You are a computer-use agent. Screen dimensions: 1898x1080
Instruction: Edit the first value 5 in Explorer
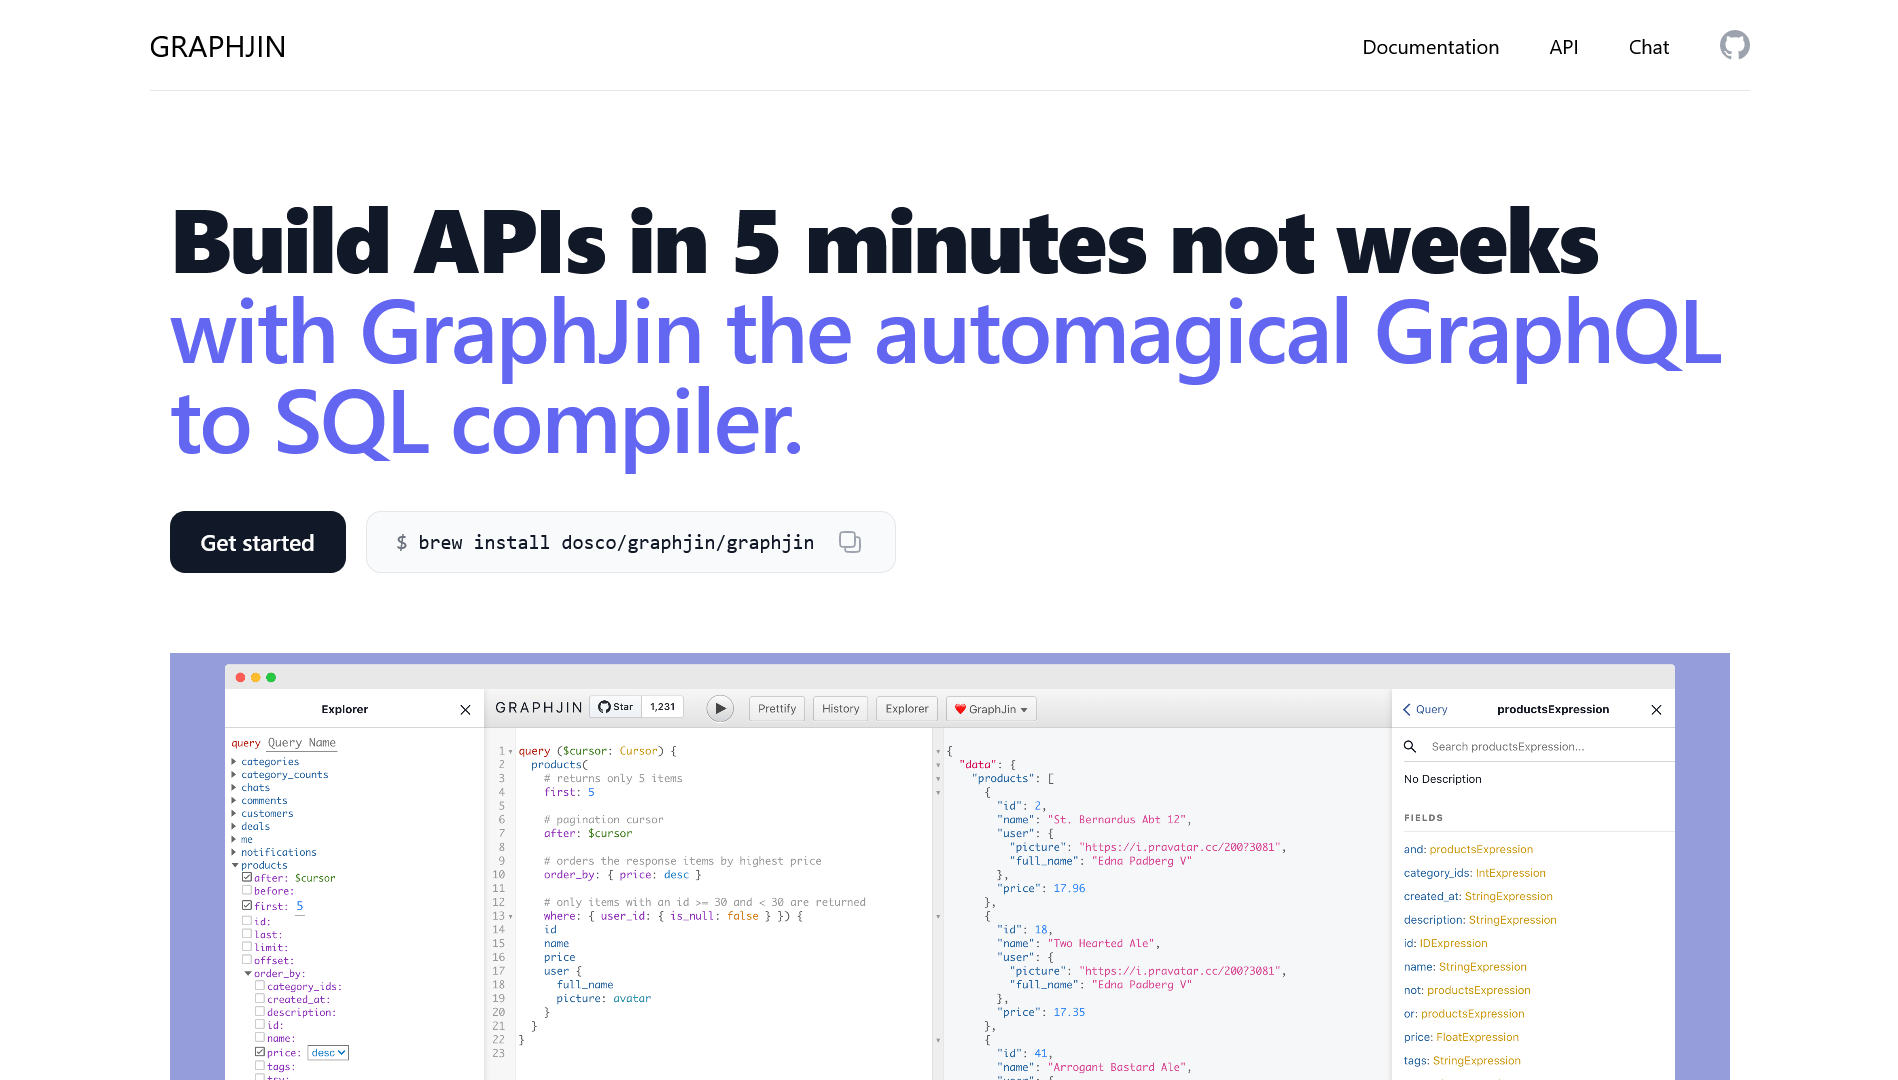(x=299, y=906)
